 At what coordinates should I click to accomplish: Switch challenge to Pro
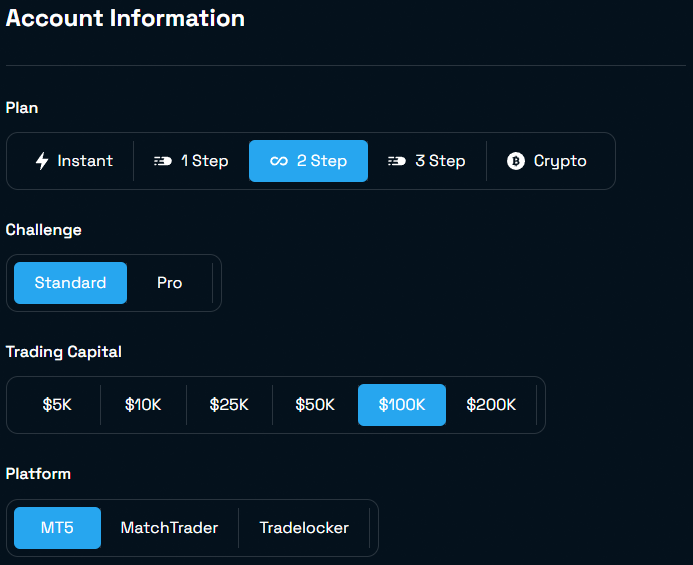(x=170, y=283)
